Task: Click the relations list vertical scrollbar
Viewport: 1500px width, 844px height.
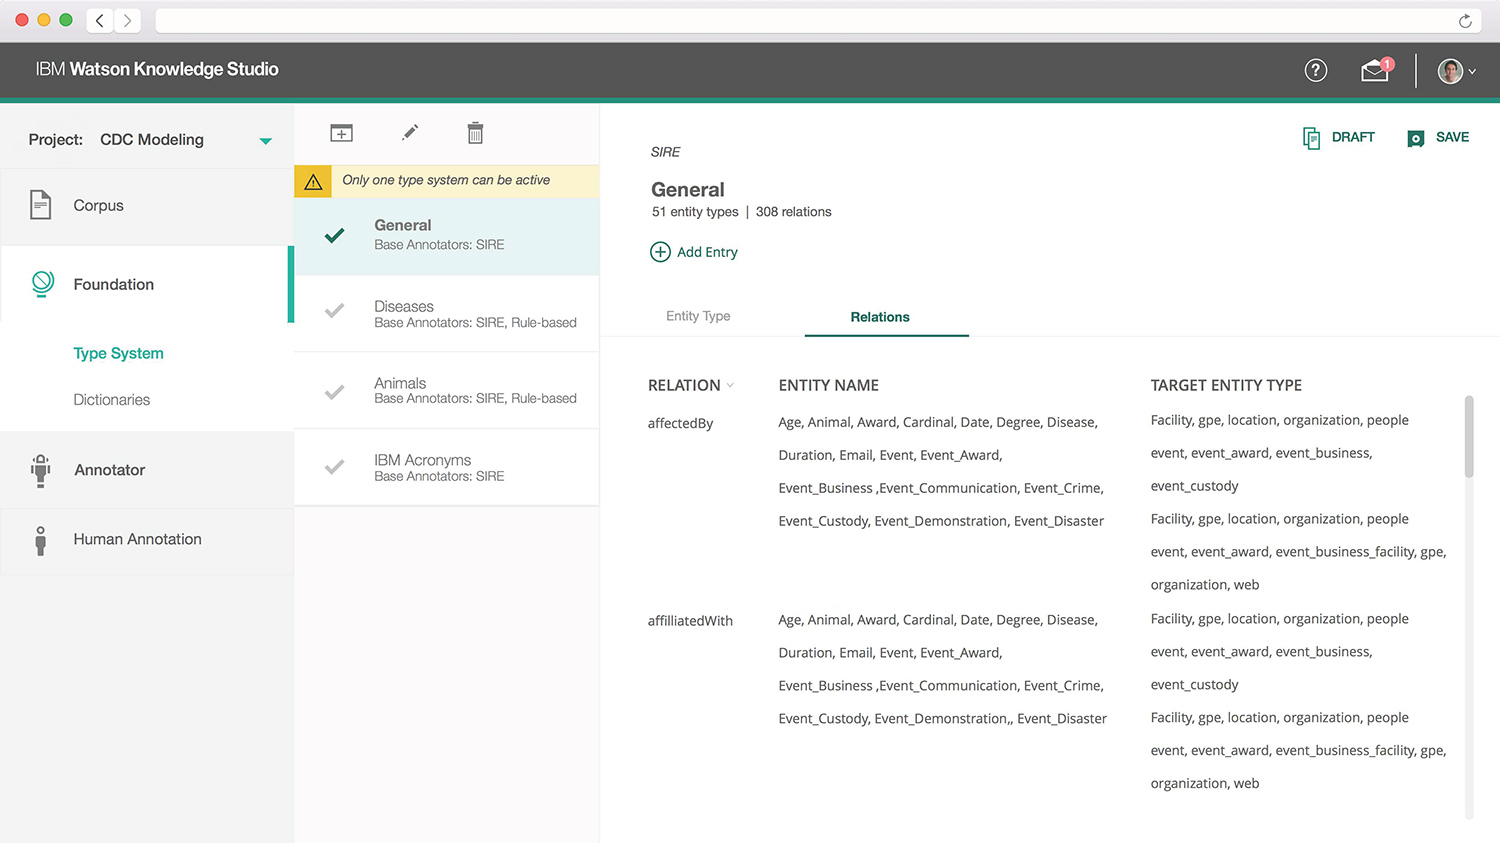Action: click(x=1469, y=437)
